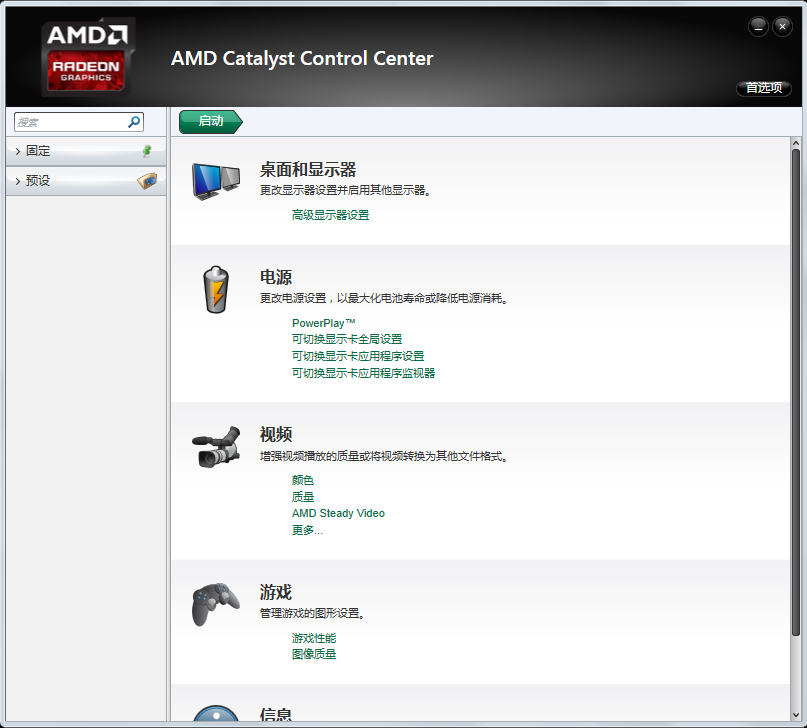The image size is (807, 728).
Task: Open the battery 电源 icon
Action: coord(216,289)
